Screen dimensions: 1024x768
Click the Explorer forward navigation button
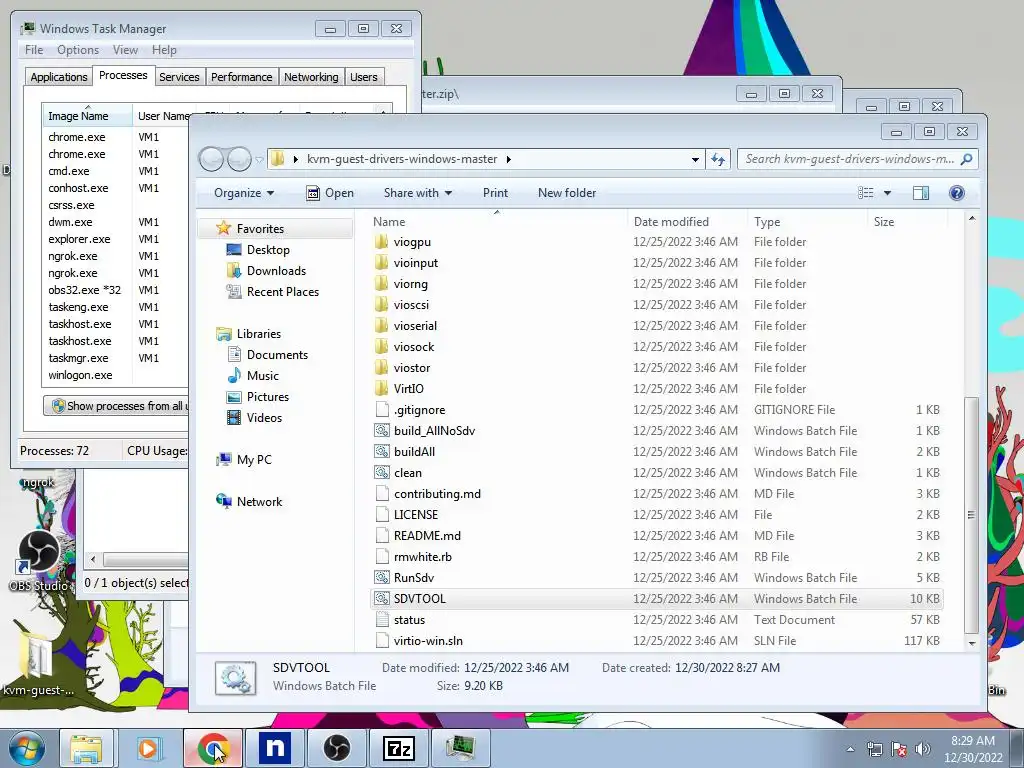[x=239, y=159]
